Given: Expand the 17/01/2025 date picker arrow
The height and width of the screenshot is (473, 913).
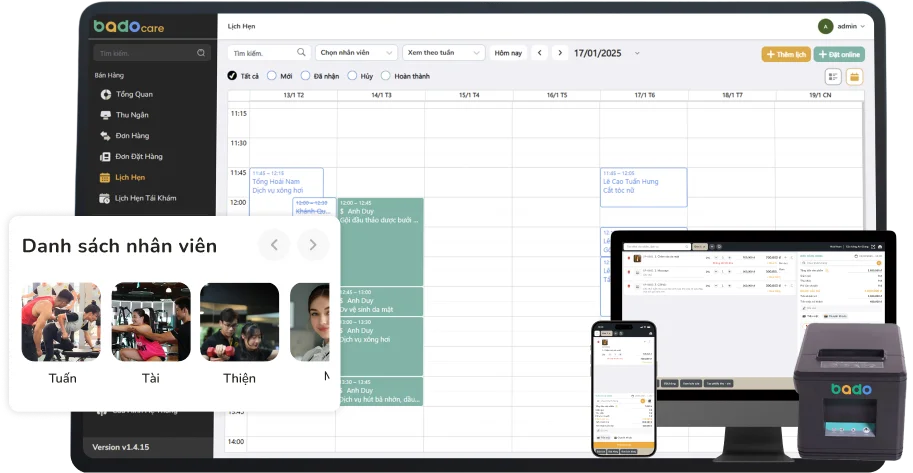Looking at the screenshot, I should pyautogui.click(x=637, y=53).
